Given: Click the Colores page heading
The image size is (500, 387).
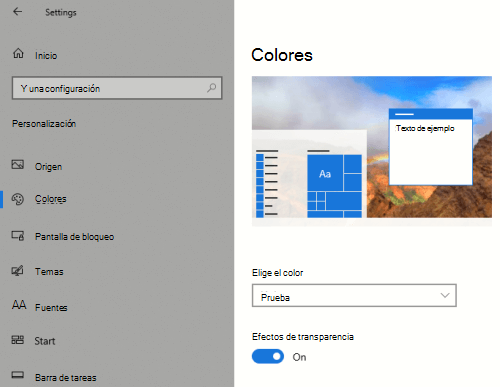Looking at the screenshot, I should click(282, 55).
